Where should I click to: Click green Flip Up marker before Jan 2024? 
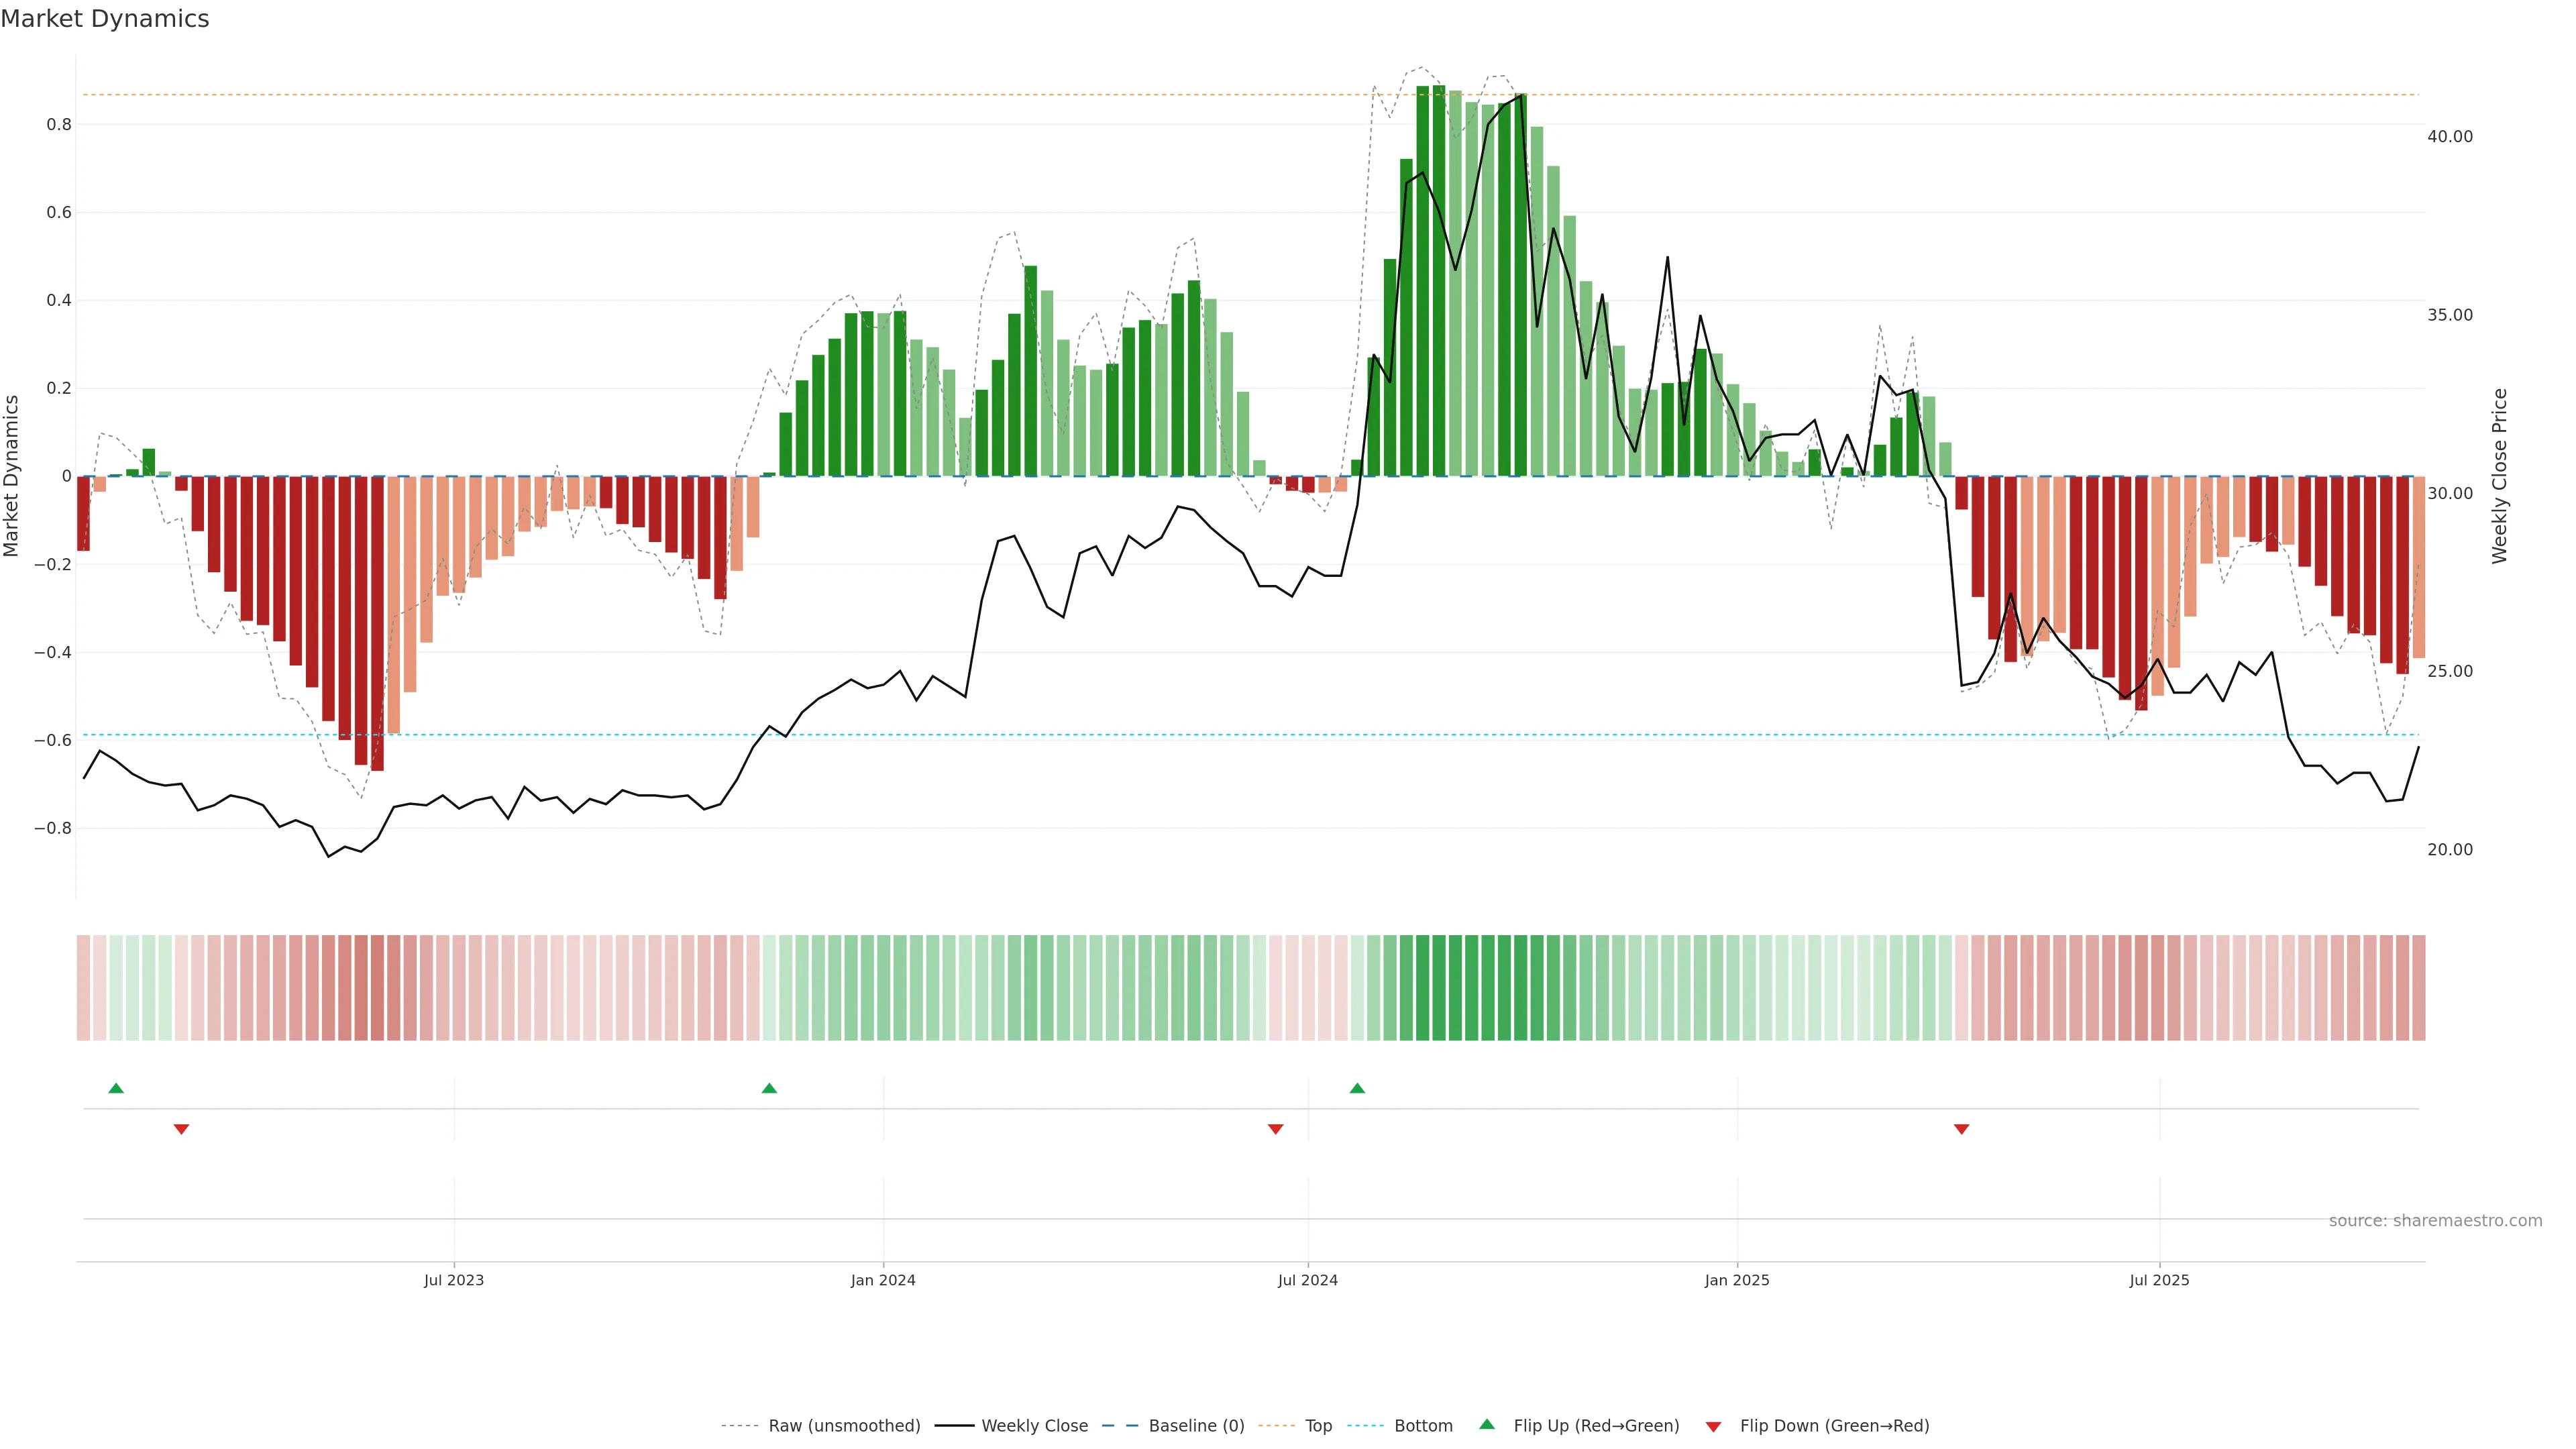click(x=769, y=1088)
